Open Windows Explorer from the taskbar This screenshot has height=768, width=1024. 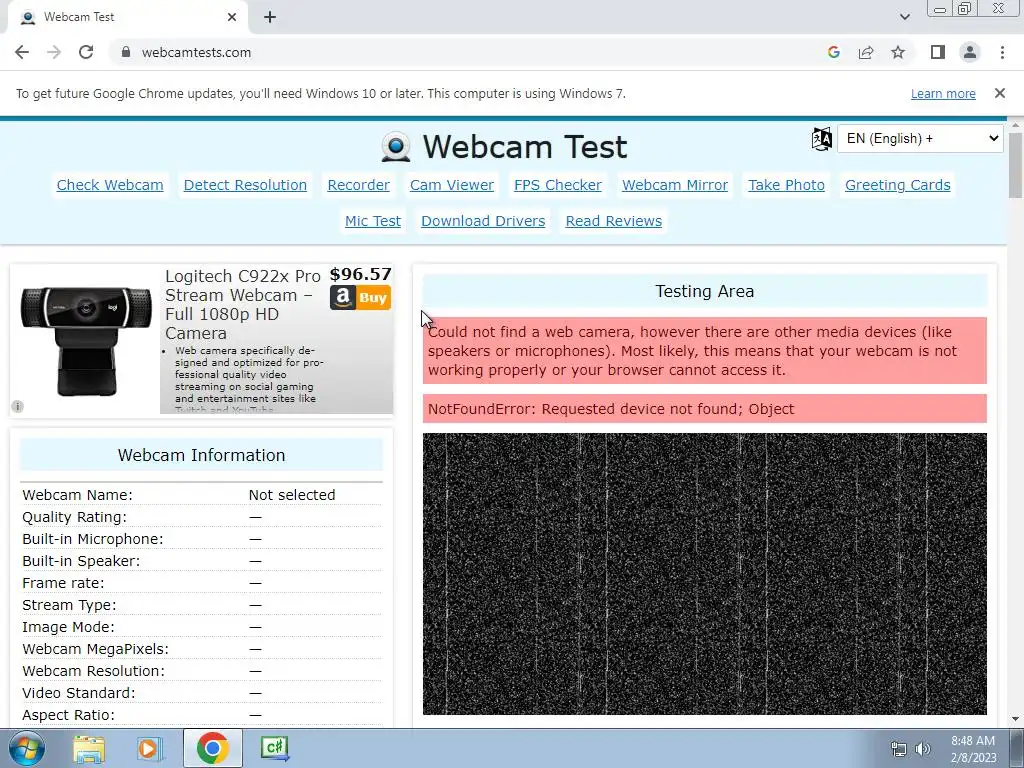(x=89, y=748)
